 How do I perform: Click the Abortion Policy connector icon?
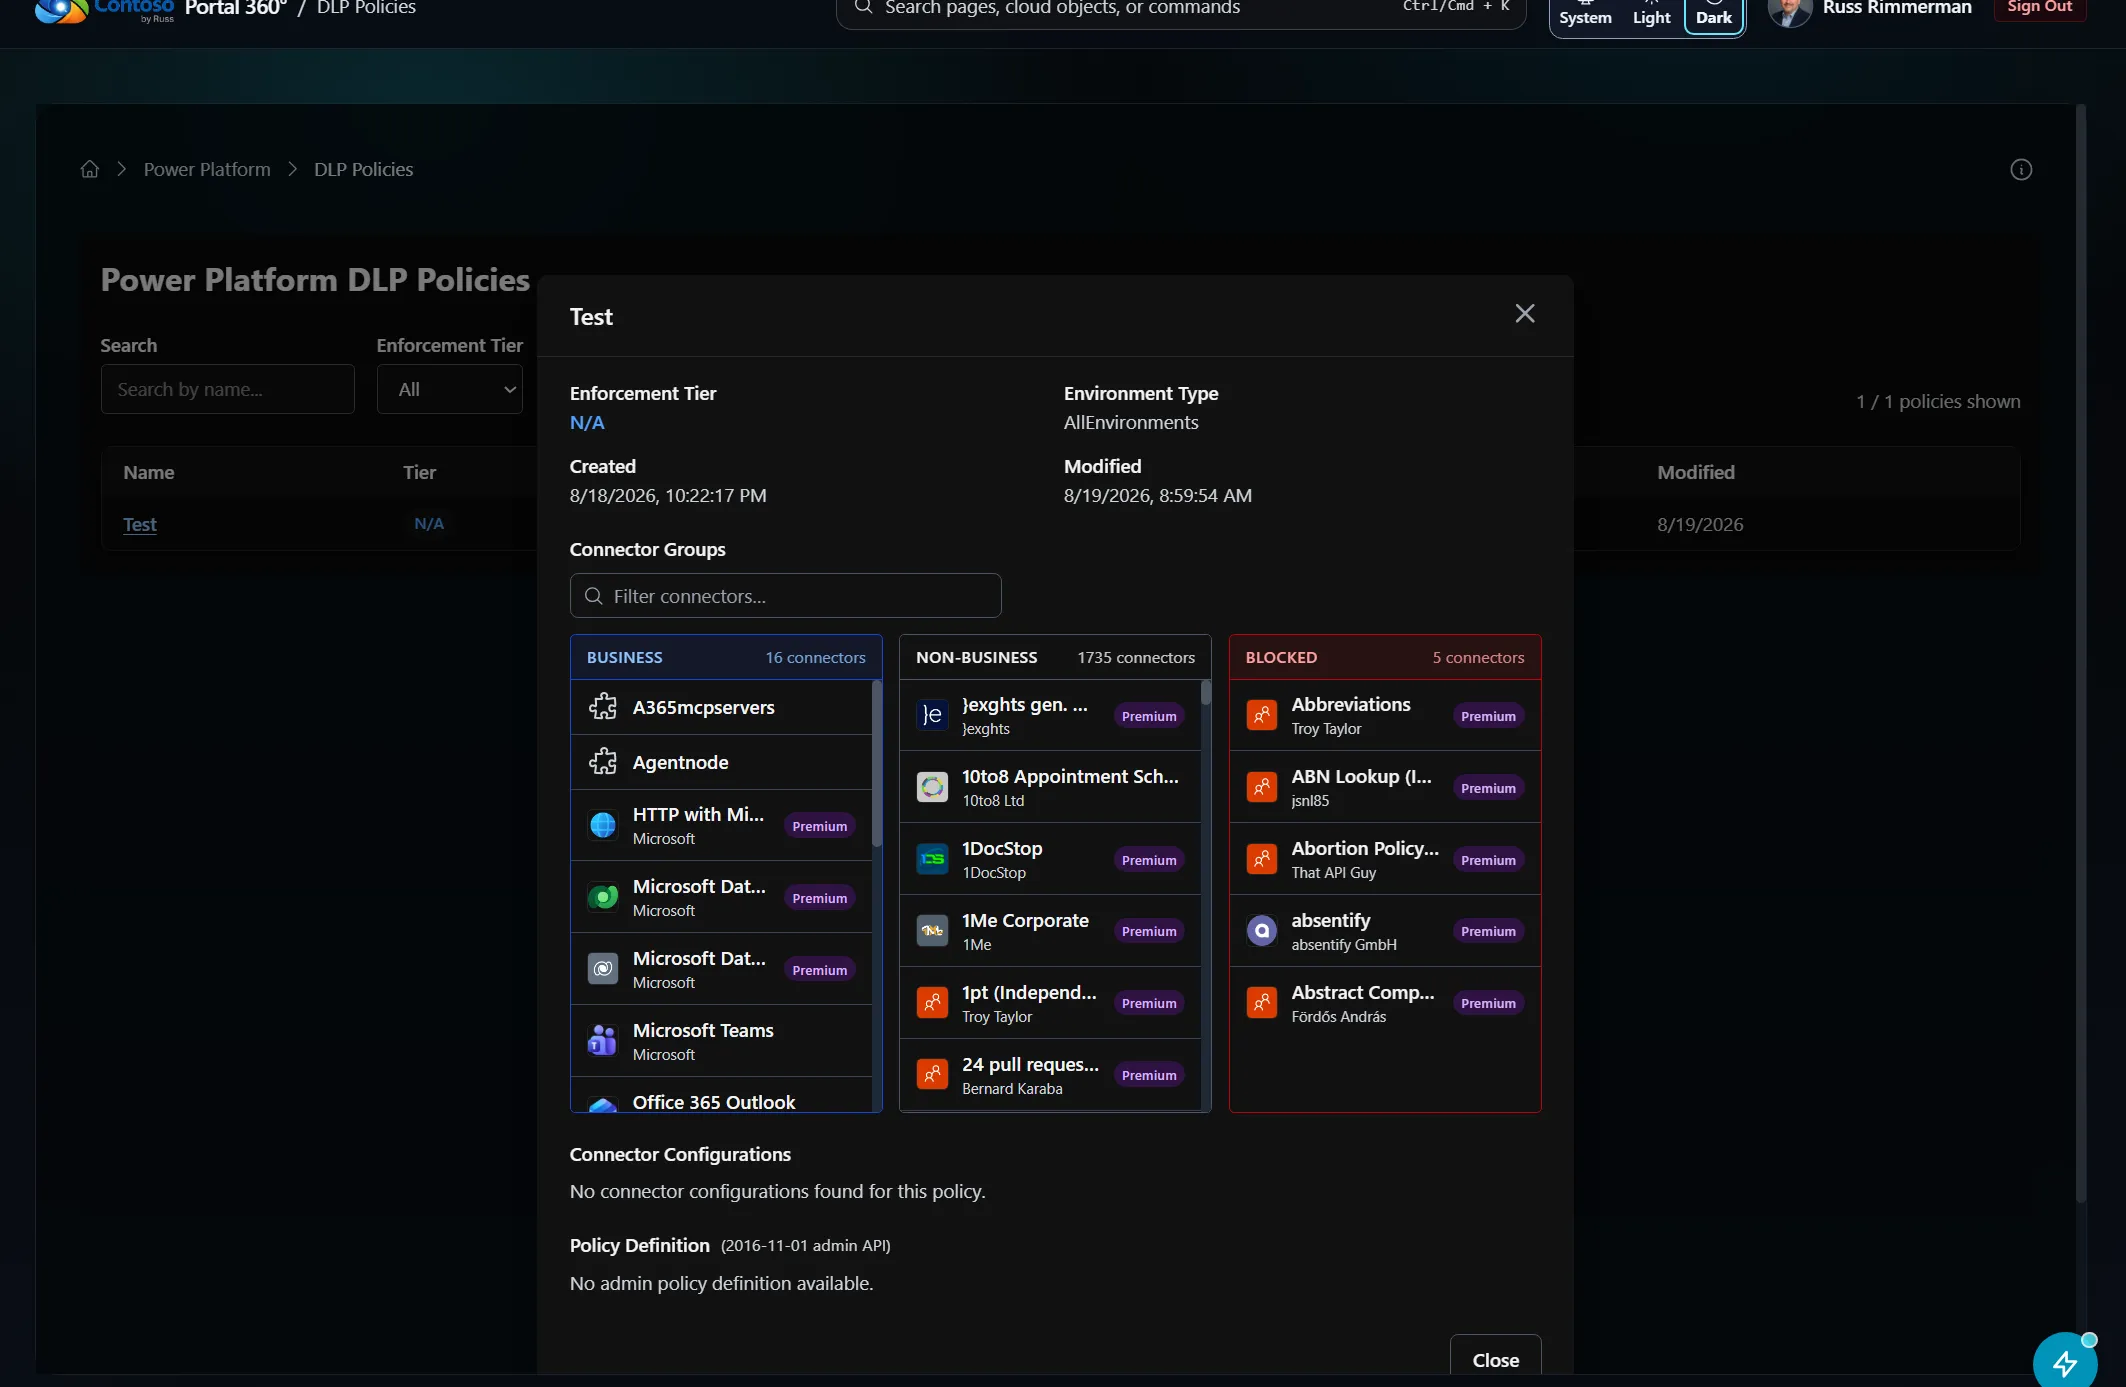point(1262,859)
